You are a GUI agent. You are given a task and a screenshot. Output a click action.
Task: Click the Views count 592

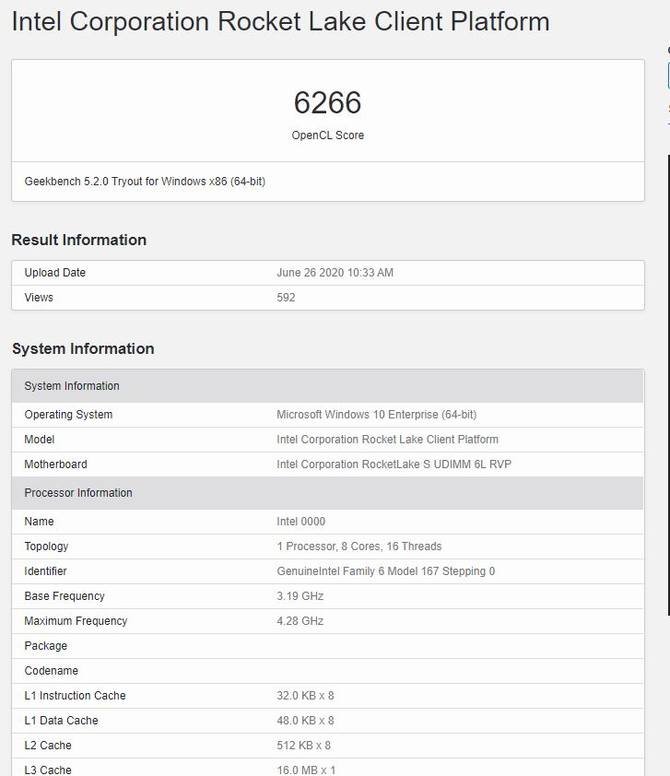(x=286, y=298)
